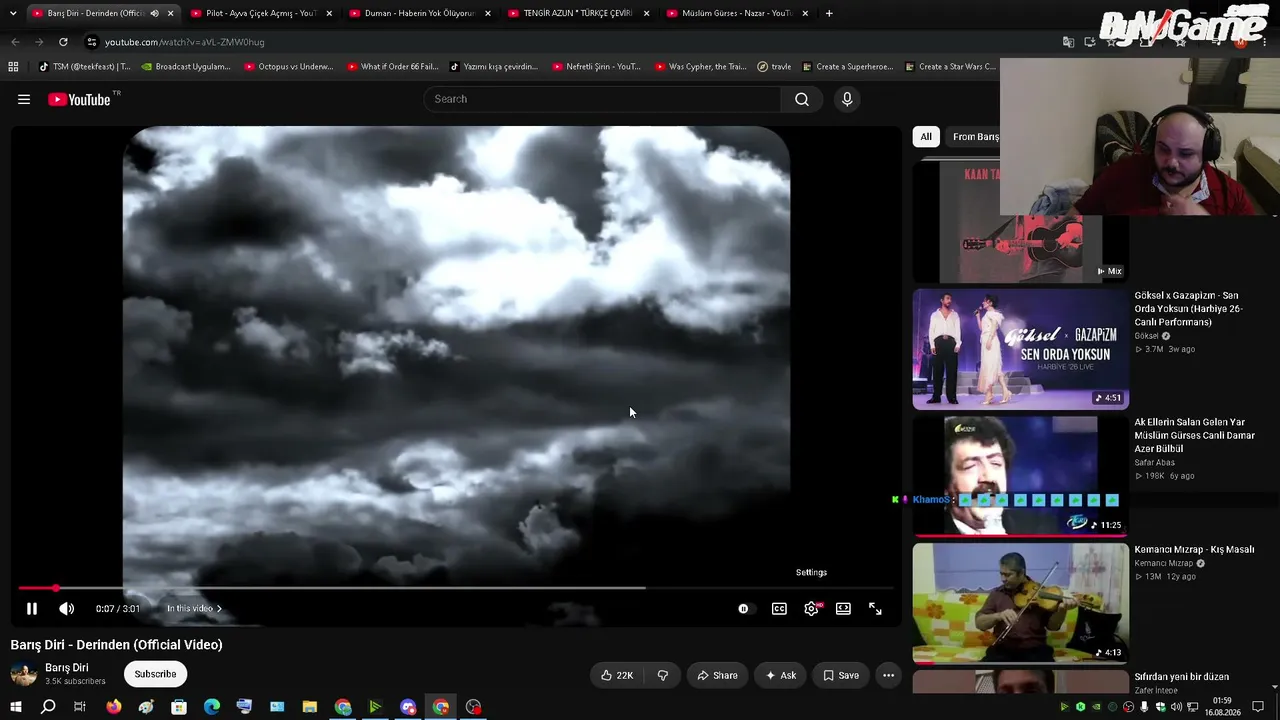The width and height of the screenshot is (1280, 720).
Task: Open the player settings gear
Action: click(x=811, y=609)
